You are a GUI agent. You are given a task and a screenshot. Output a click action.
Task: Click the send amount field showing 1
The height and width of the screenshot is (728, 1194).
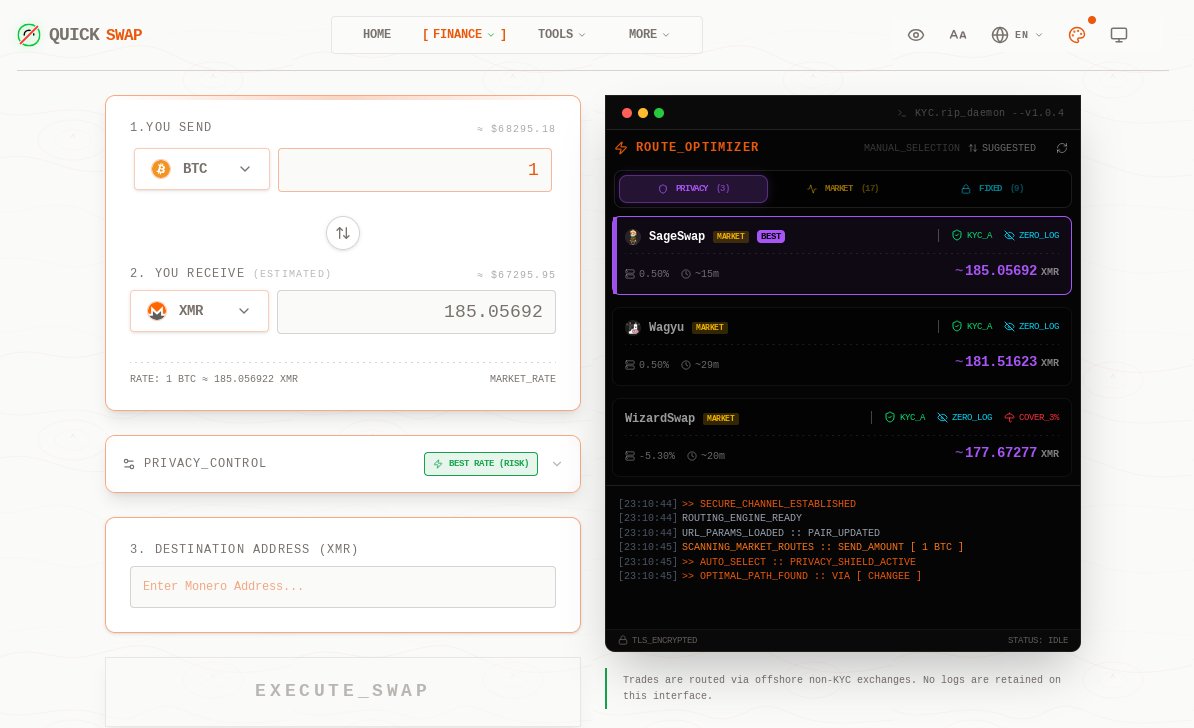click(415, 170)
